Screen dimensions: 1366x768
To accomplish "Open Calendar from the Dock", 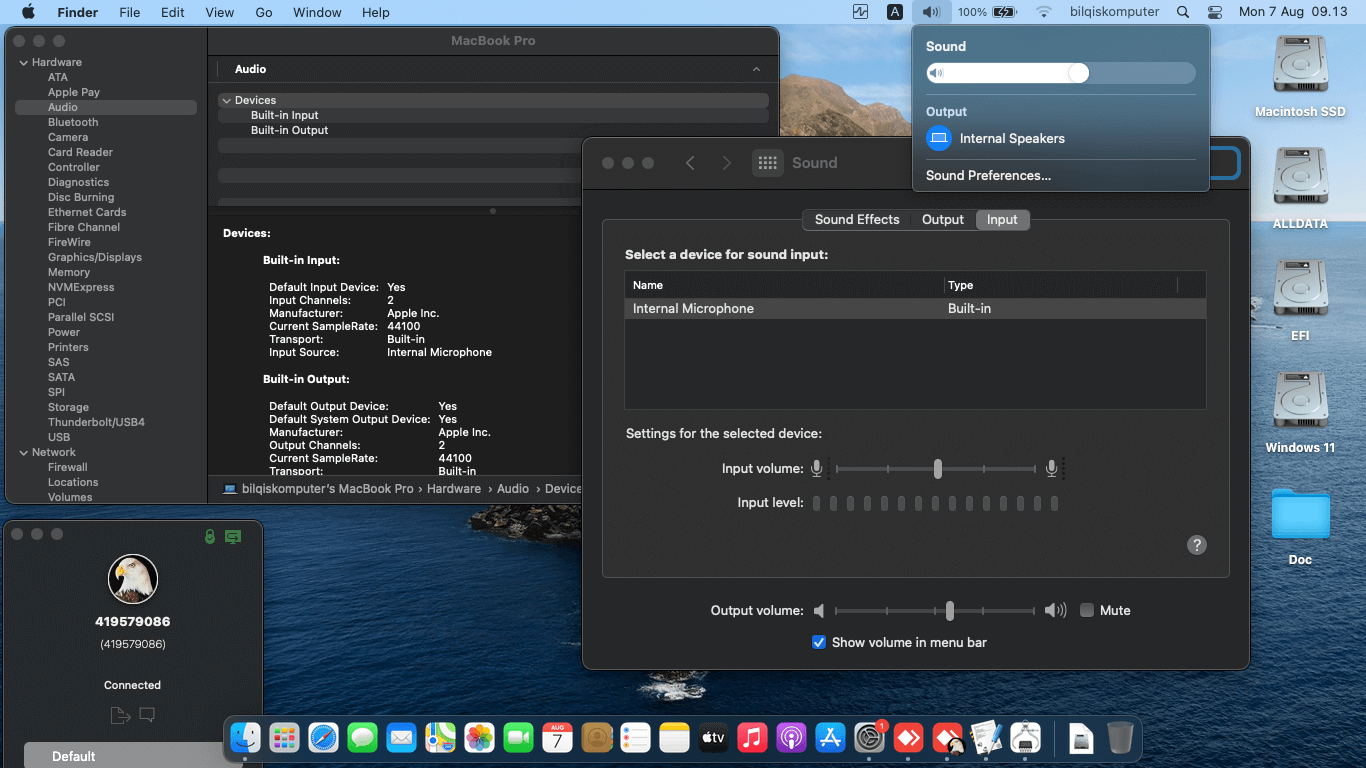I will pyautogui.click(x=558, y=738).
